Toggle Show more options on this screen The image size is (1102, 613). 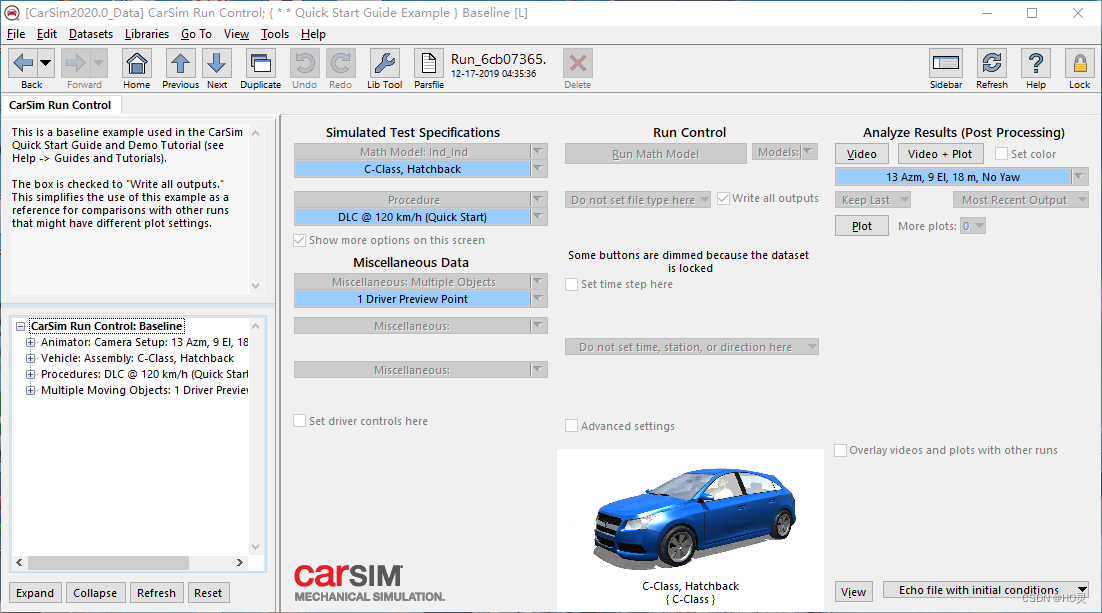point(299,240)
